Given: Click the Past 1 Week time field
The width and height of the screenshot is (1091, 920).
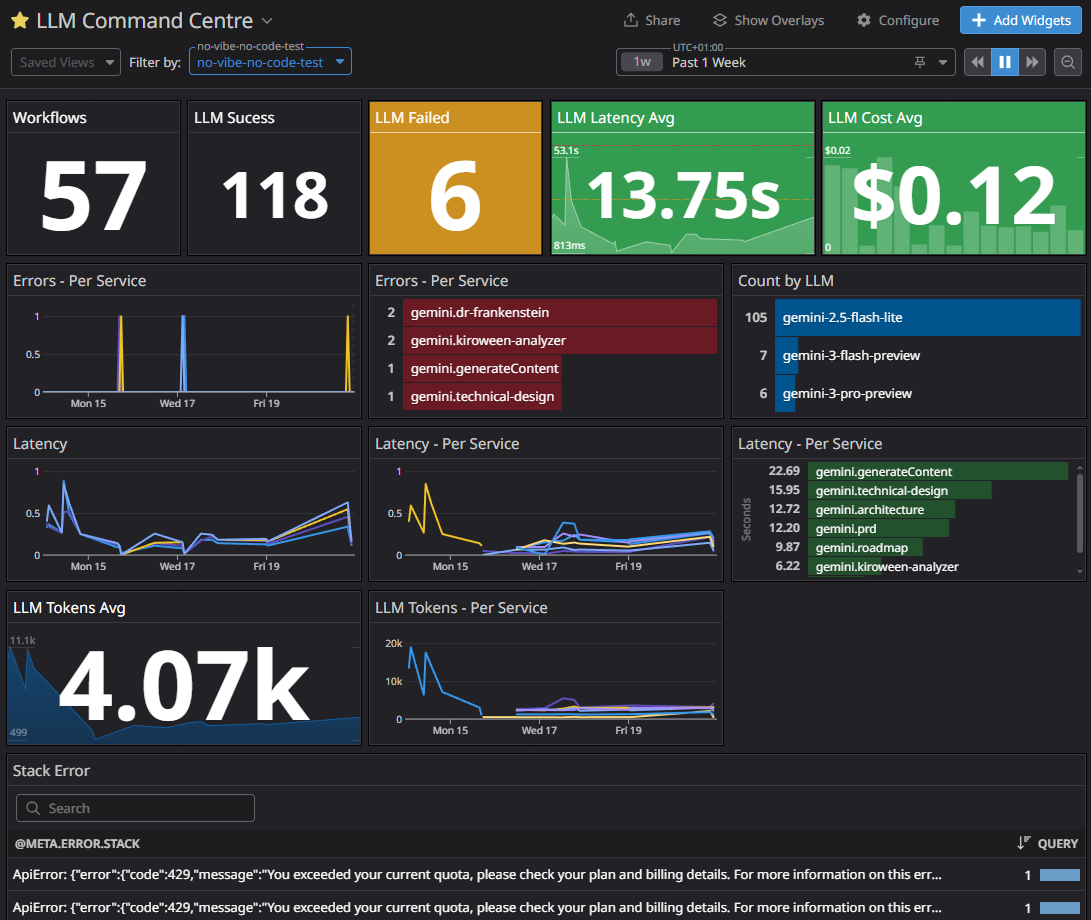Looking at the screenshot, I should pos(786,62).
